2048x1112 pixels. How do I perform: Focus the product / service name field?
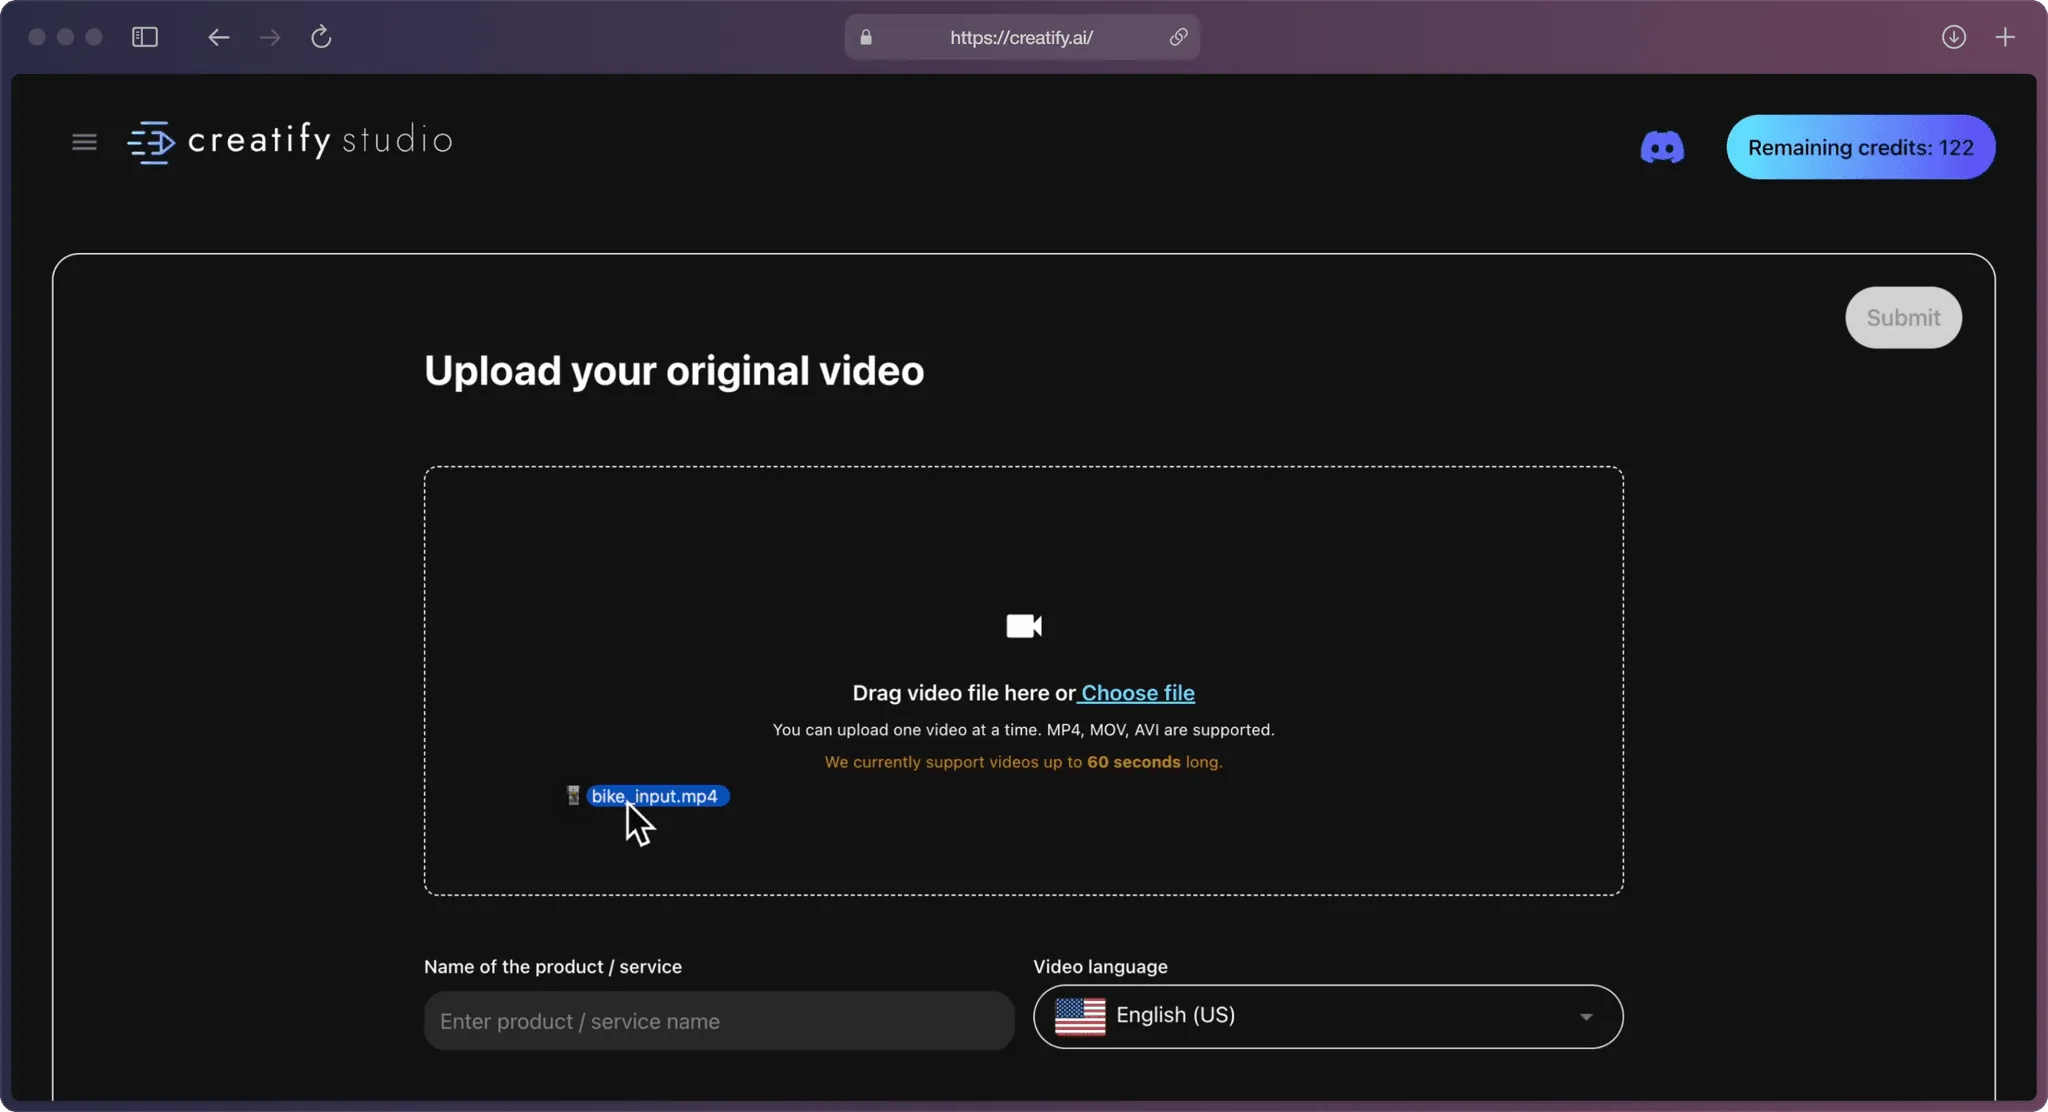tap(719, 1021)
